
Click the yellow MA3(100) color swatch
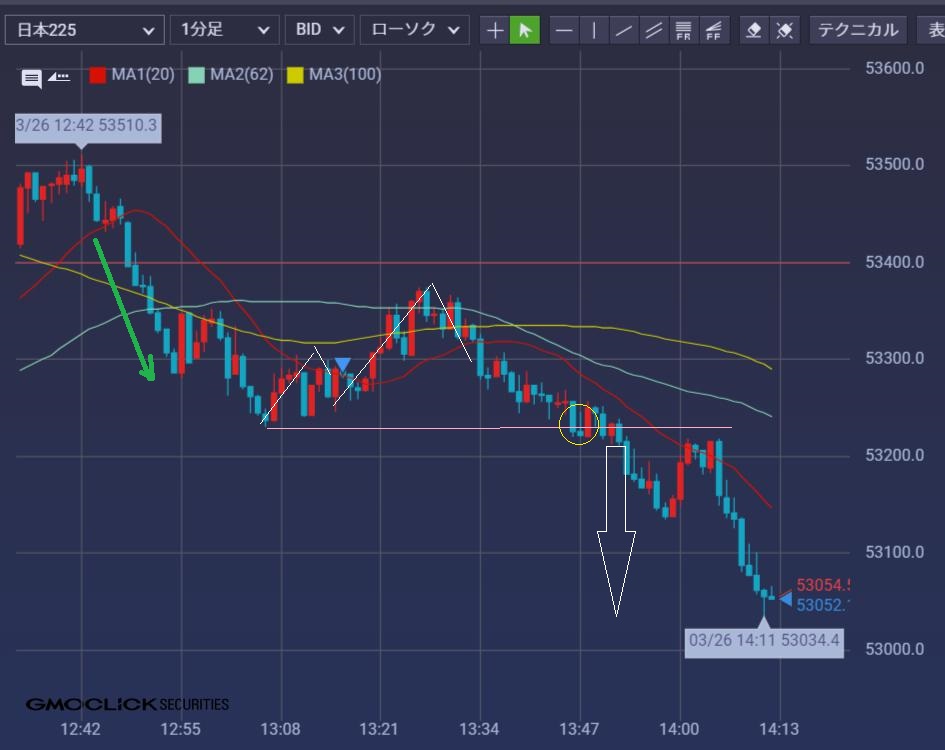coord(295,74)
